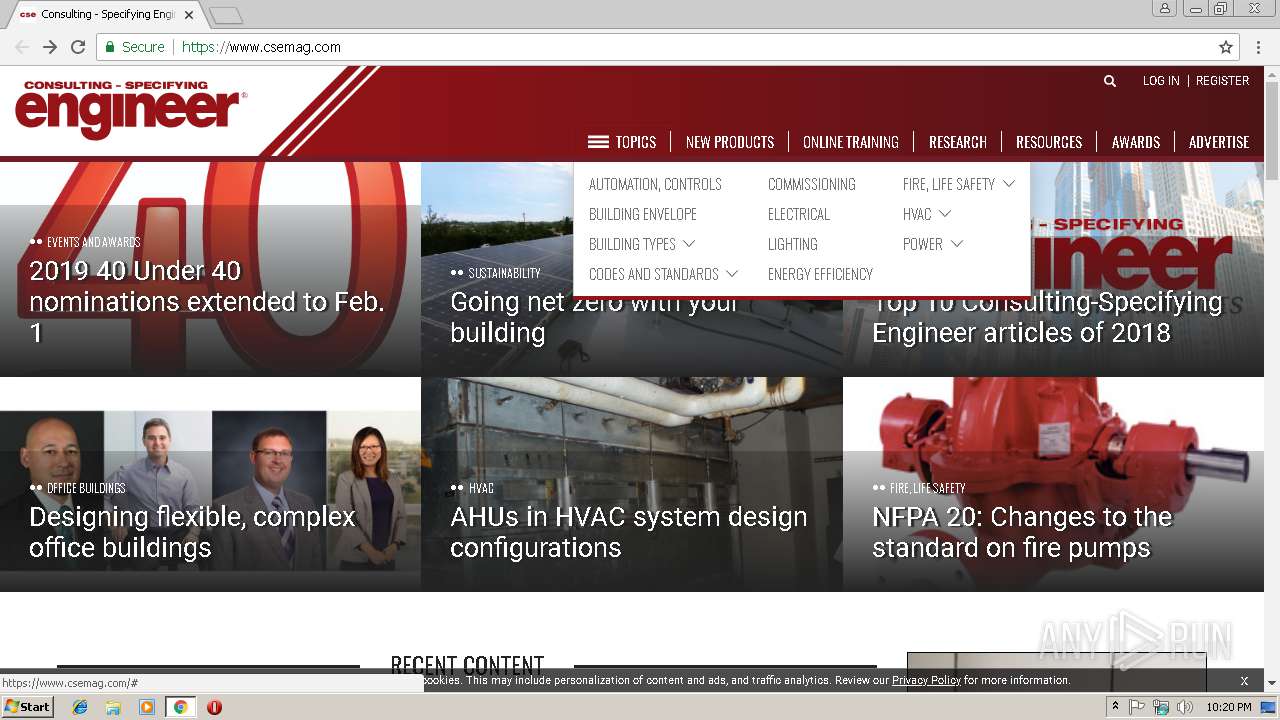
Task: Open AHUs in HVAC system design article
Action: 628,532
